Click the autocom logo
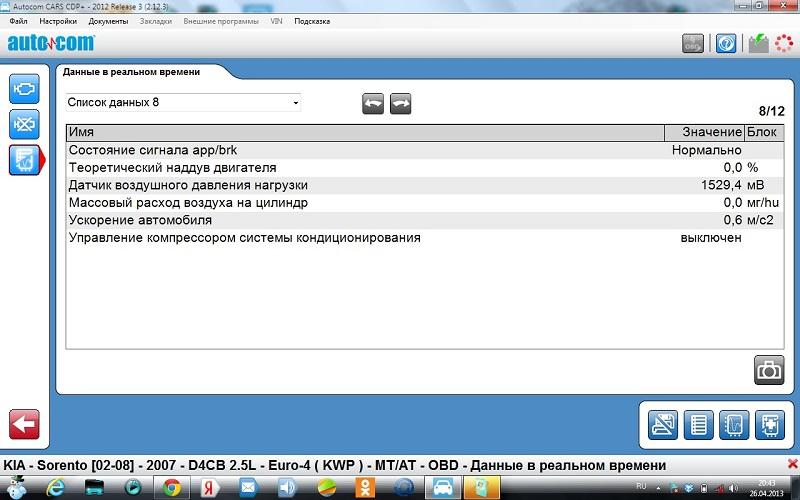Viewport: 800px width, 500px height. pyautogui.click(x=51, y=43)
